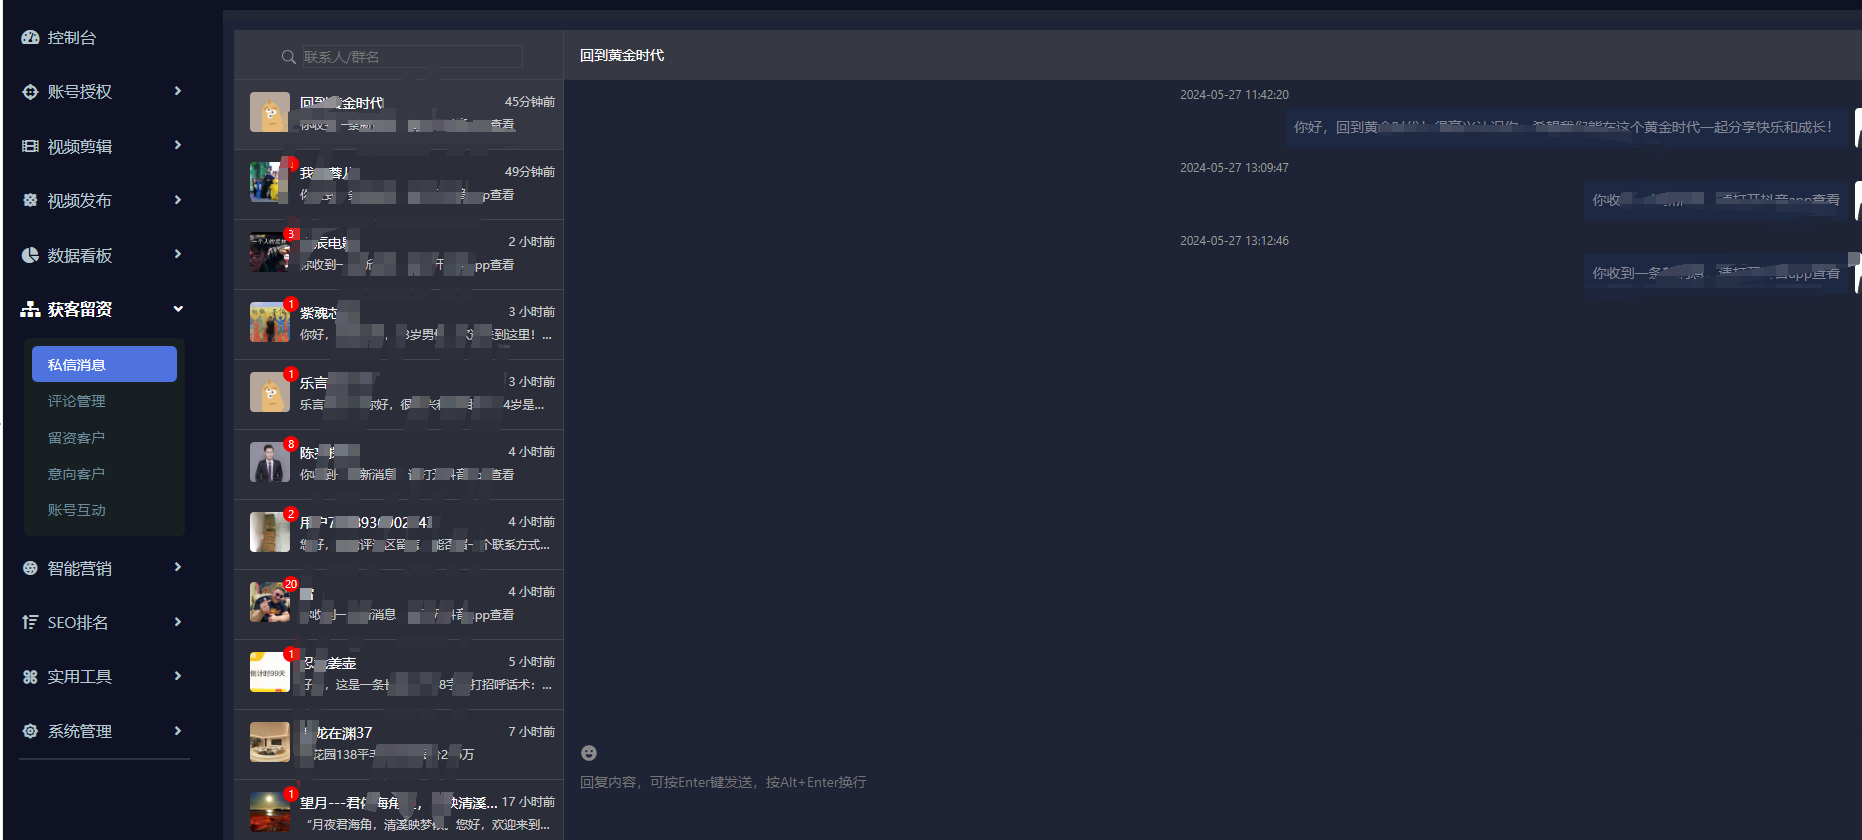
Task: Click the SEO排名 ranking icon
Action: coord(30,622)
